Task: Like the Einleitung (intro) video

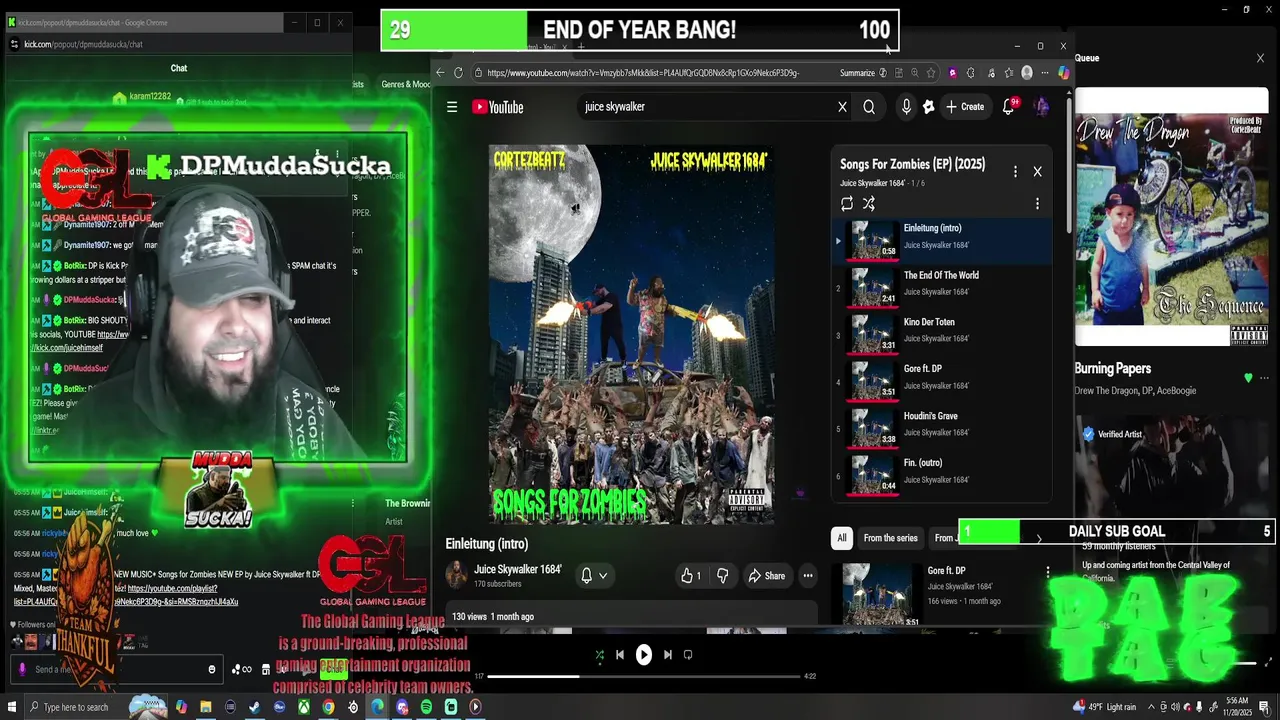Action: [691, 576]
